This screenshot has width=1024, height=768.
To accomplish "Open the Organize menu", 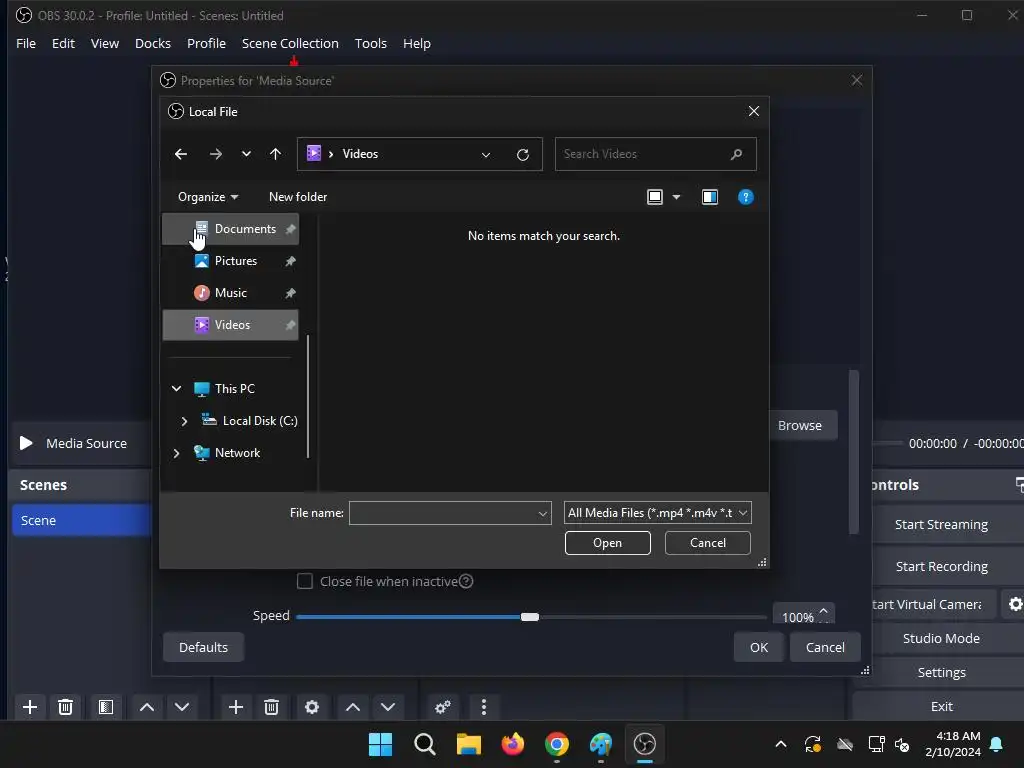I will tap(208, 197).
